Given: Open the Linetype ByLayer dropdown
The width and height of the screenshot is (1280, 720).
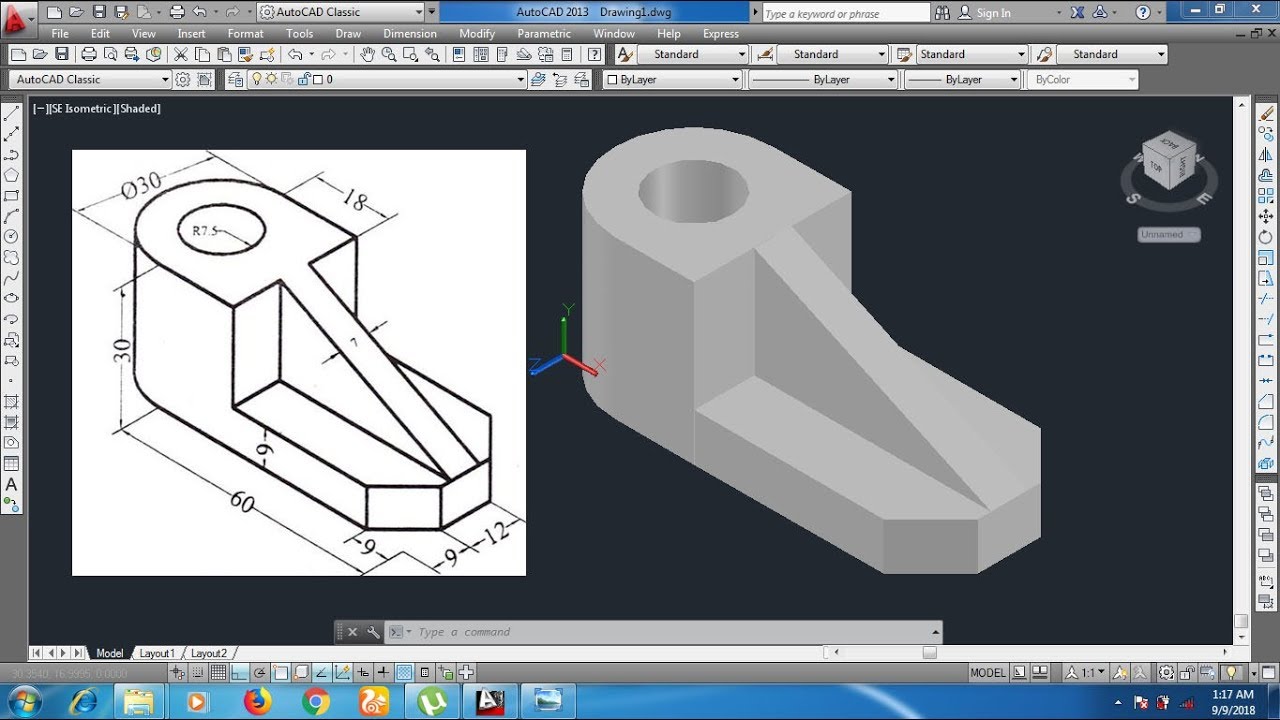Looking at the screenshot, I should [822, 79].
